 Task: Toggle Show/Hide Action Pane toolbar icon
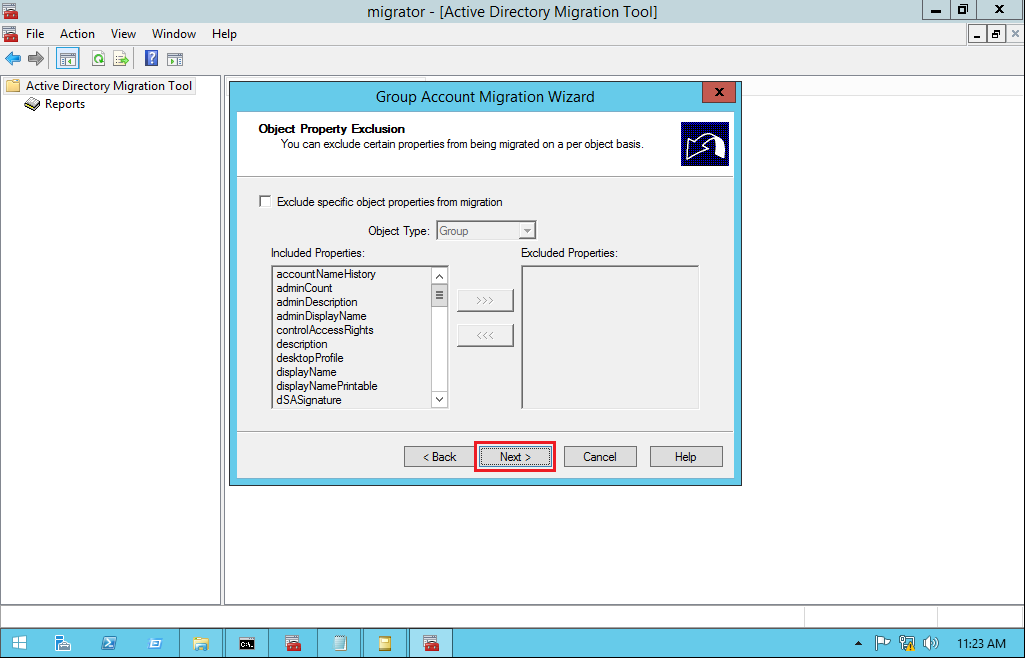click(175, 59)
